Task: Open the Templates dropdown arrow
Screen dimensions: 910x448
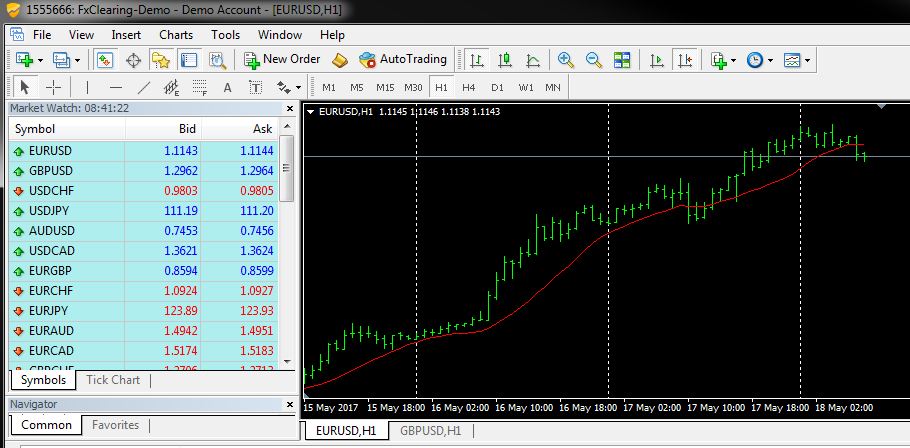Action: click(x=807, y=60)
